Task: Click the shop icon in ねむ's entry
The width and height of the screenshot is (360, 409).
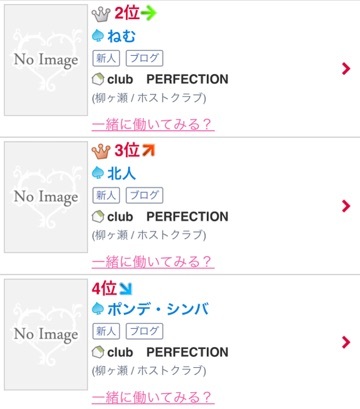Action: [98, 79]
